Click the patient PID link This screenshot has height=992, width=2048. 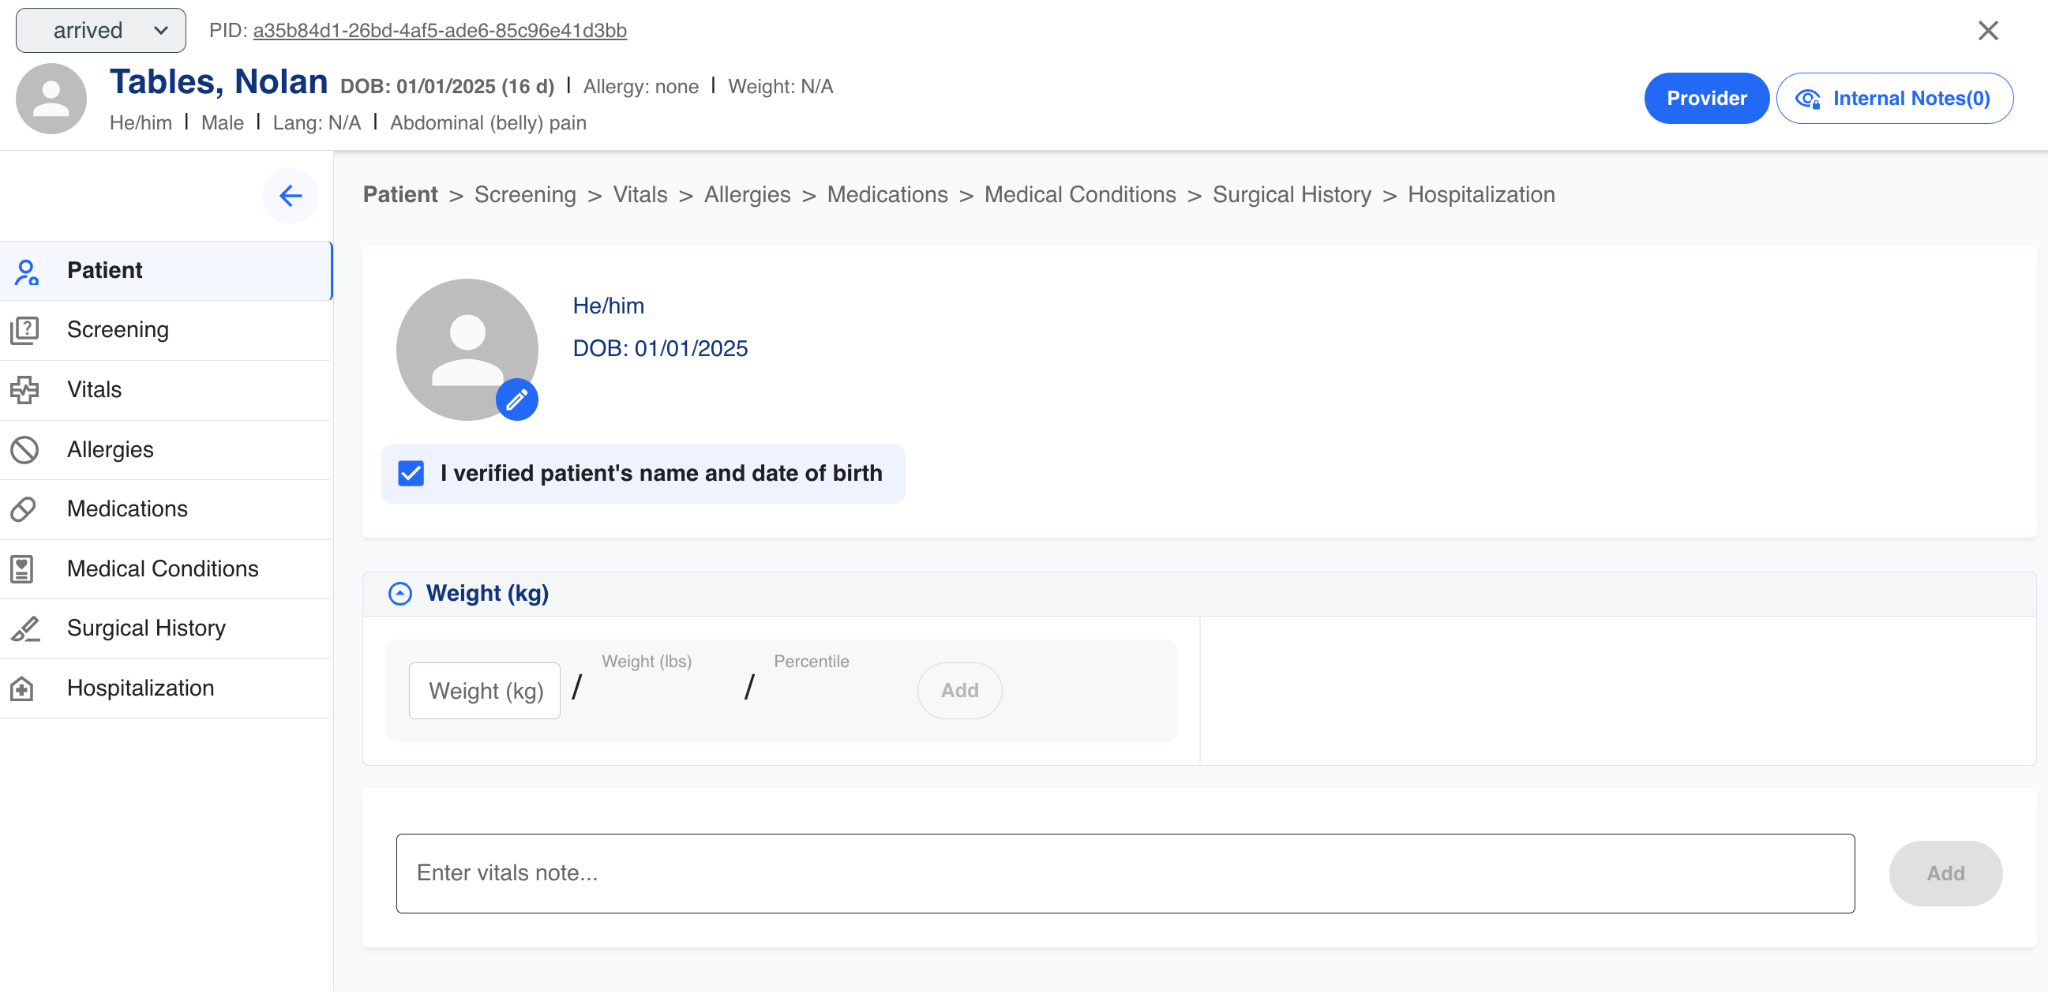(440, 31)
